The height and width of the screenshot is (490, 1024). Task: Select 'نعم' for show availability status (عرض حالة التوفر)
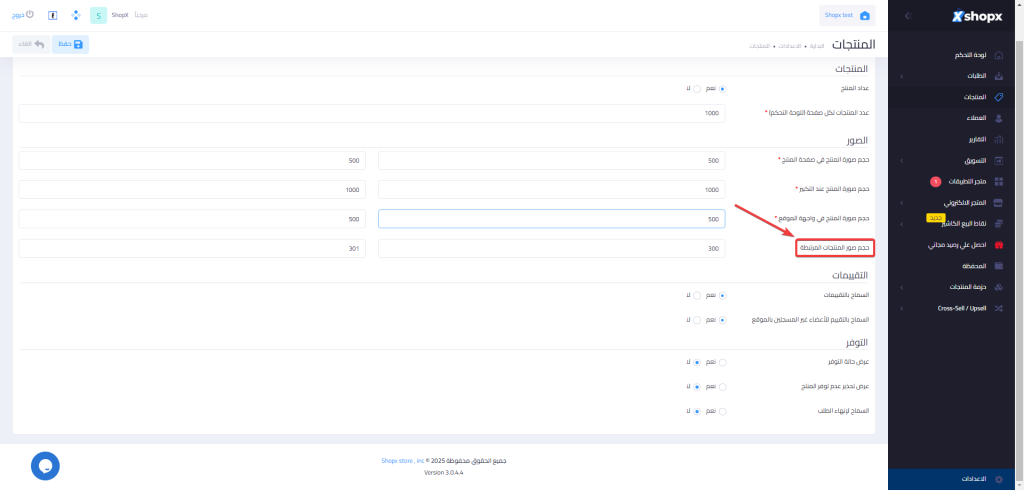[x=723, y=362]
